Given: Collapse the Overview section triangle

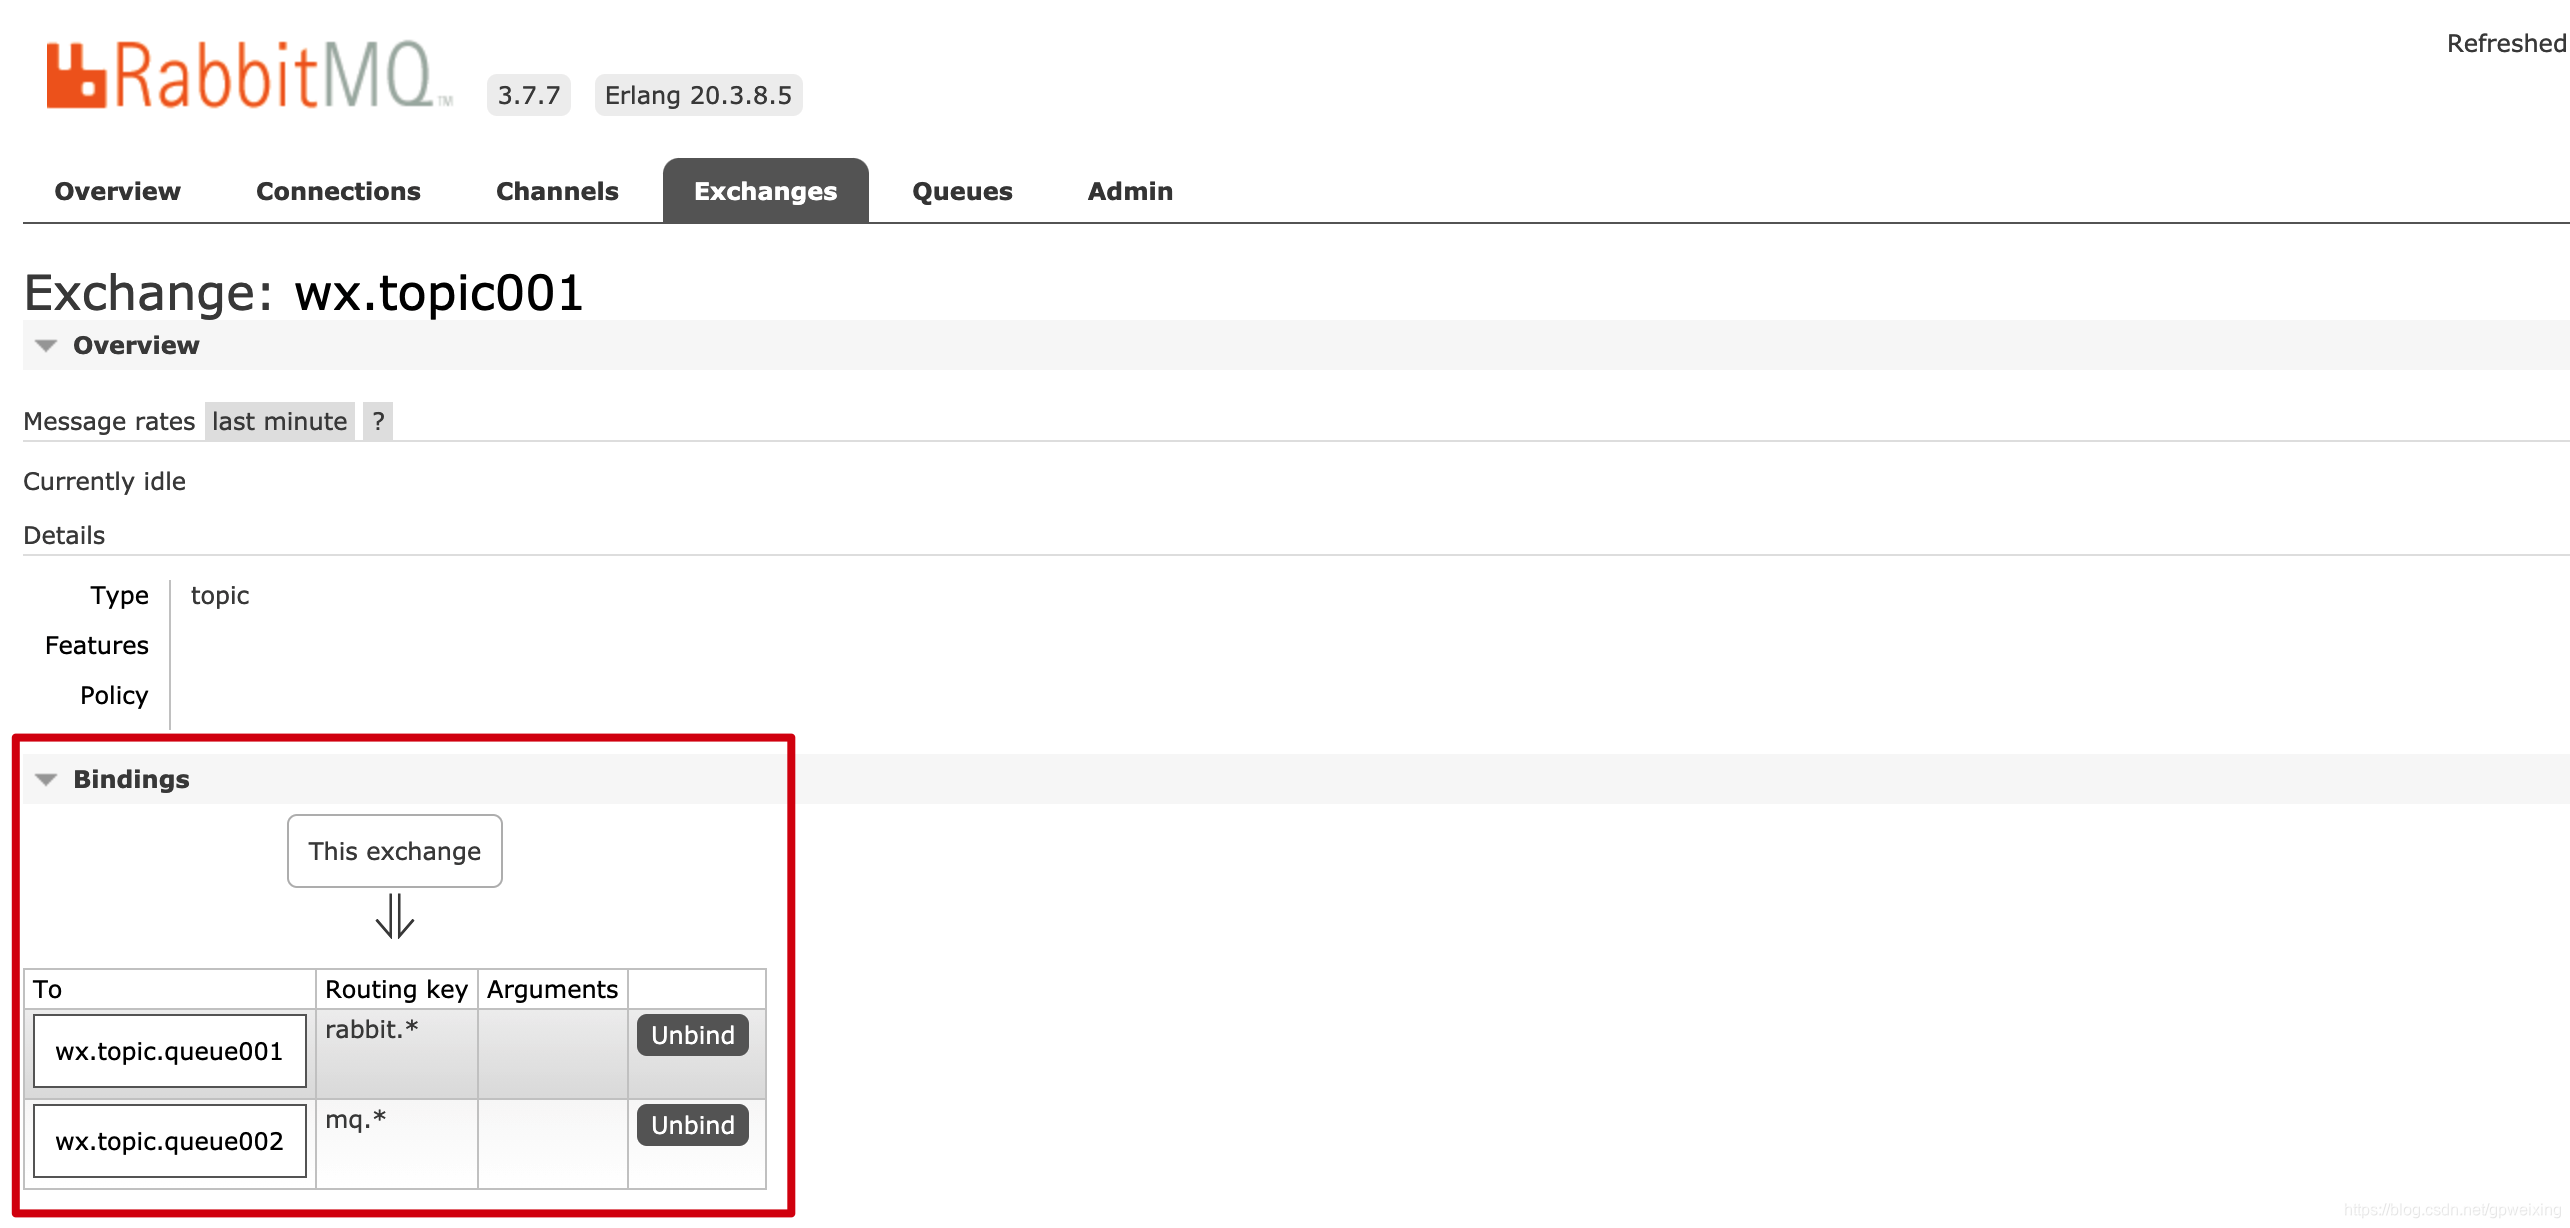Looking at the screenshot, I should (46, 346).
